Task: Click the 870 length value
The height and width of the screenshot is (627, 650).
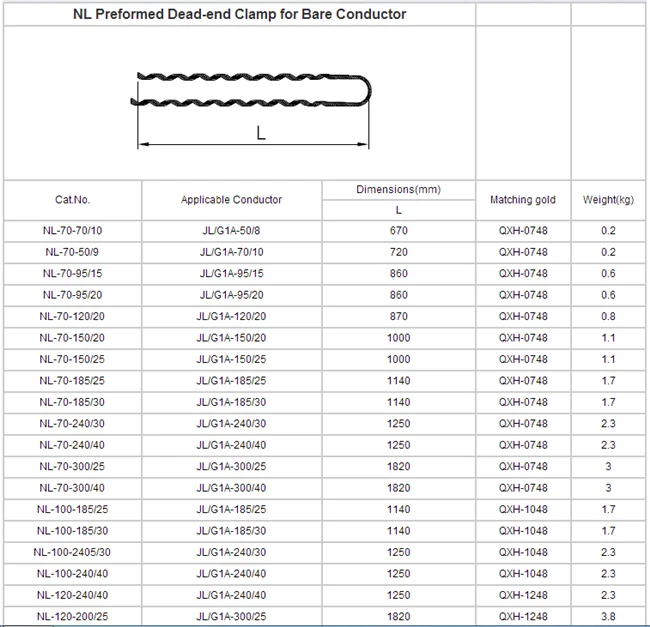Action: (x=398, y=316)
